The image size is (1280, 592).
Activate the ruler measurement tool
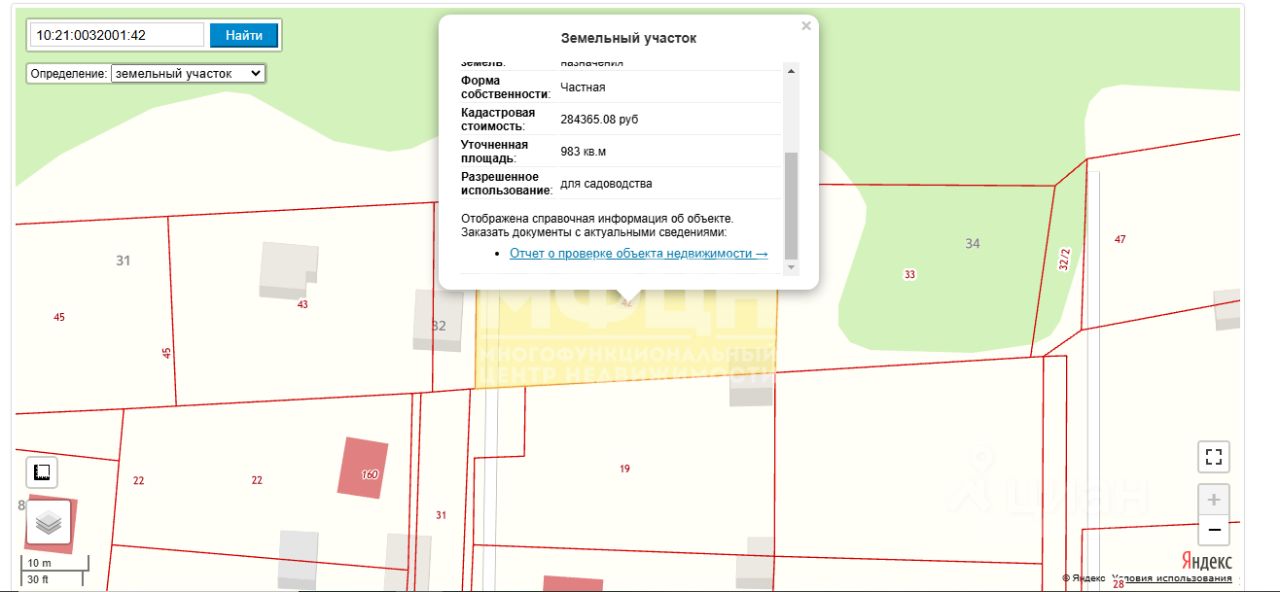(42, 472)
